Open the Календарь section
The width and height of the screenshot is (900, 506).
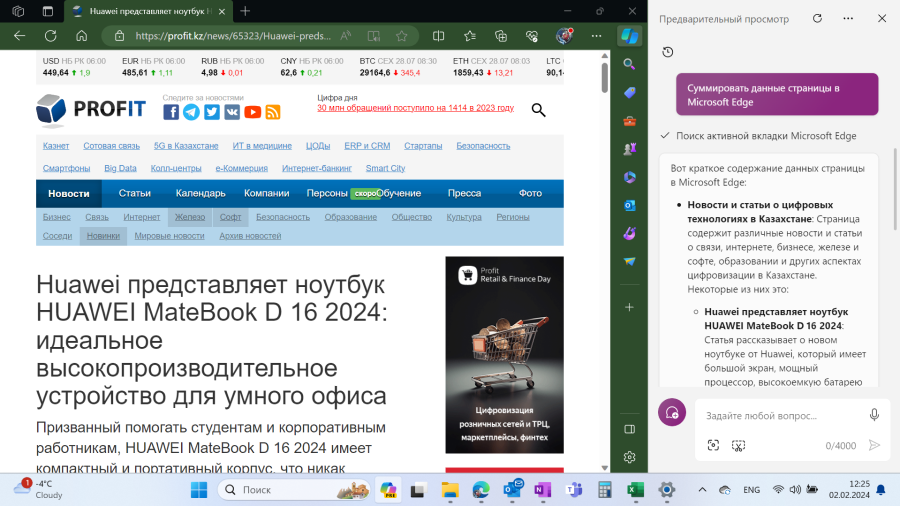pyautogui.click(x=200, y=193)
